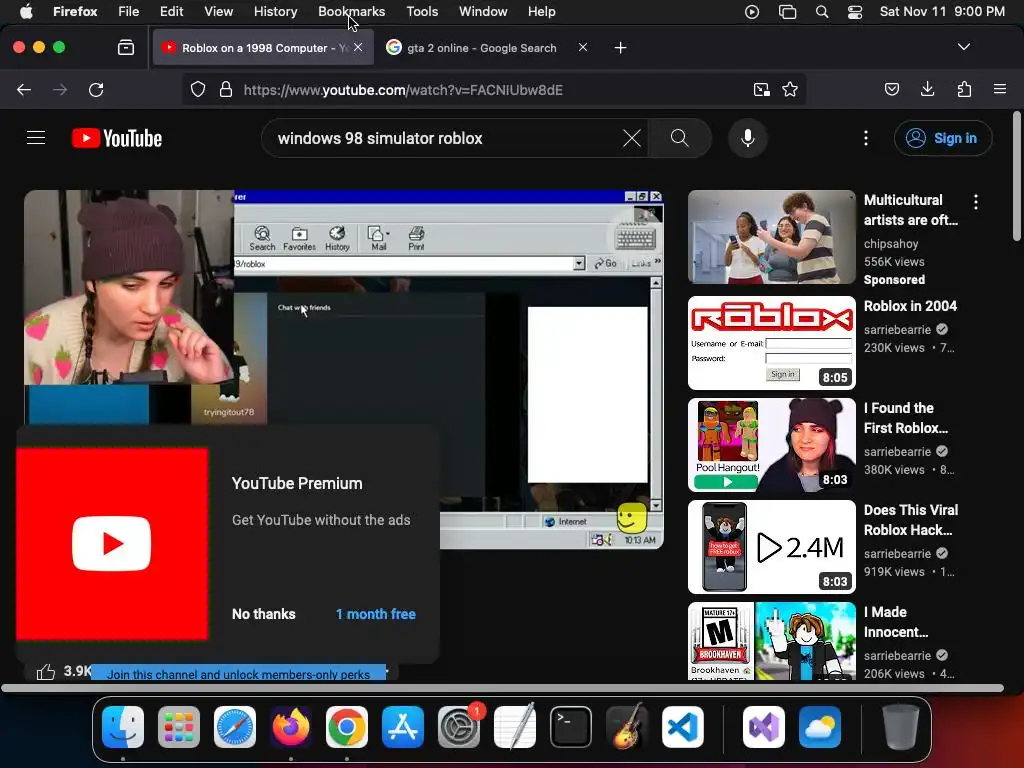Go back with the Firefox back arrow

(x=24, y=89)
